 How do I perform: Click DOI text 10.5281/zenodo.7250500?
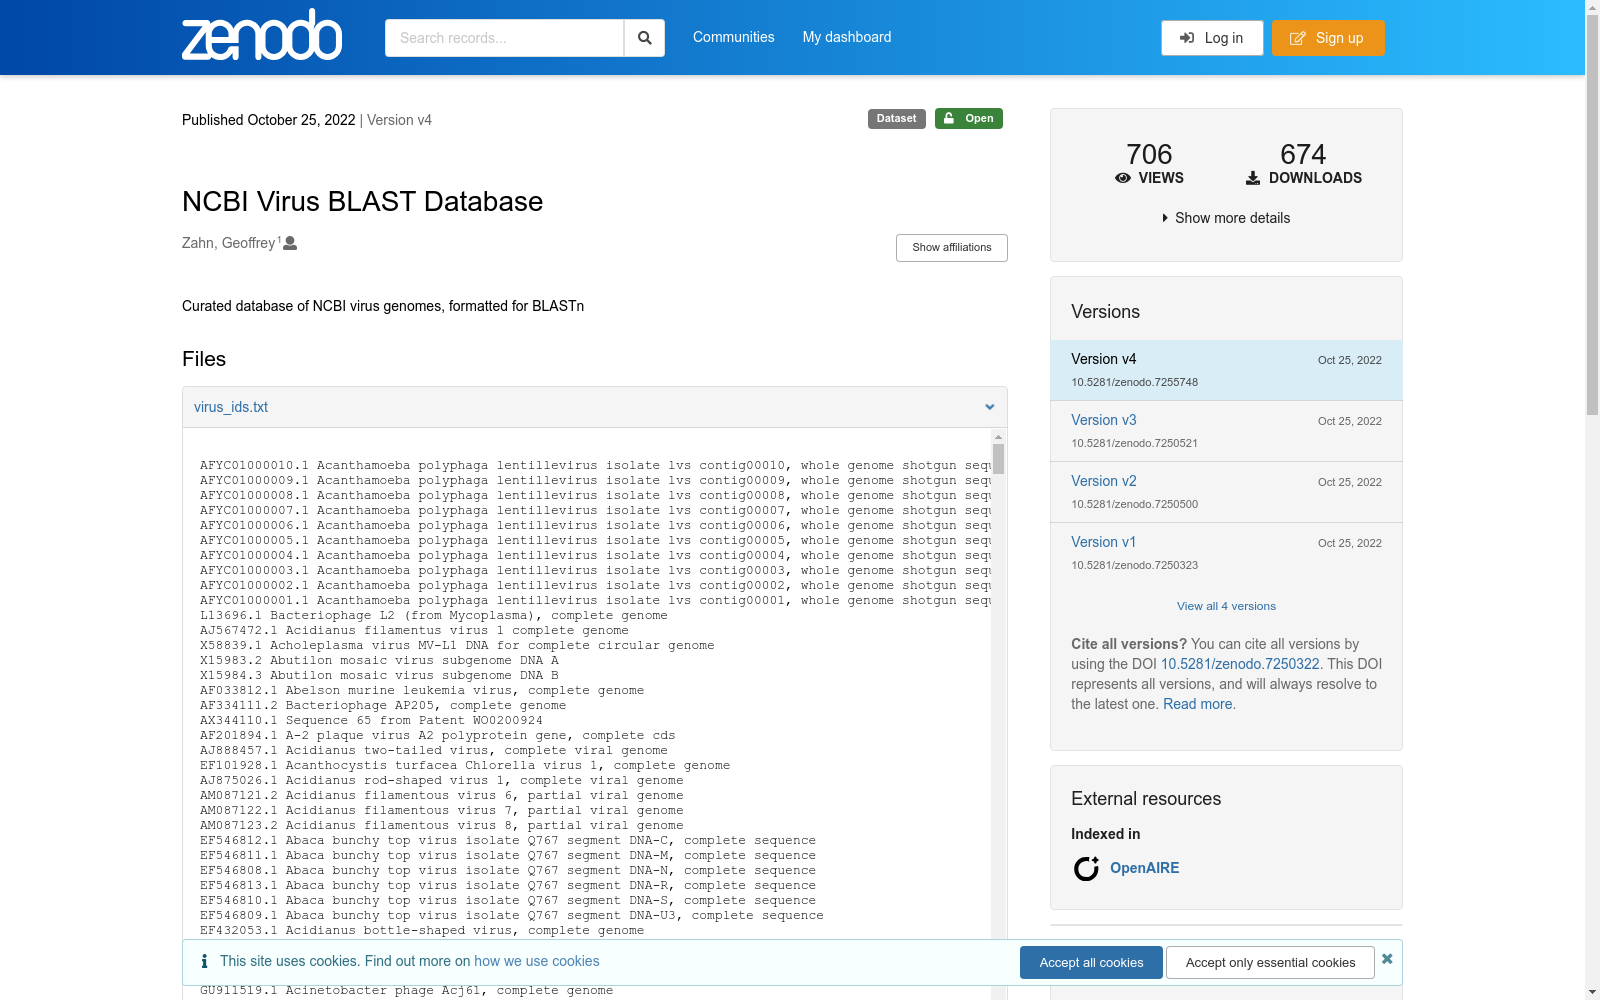pyautogui.click(x=1135, y=504)
